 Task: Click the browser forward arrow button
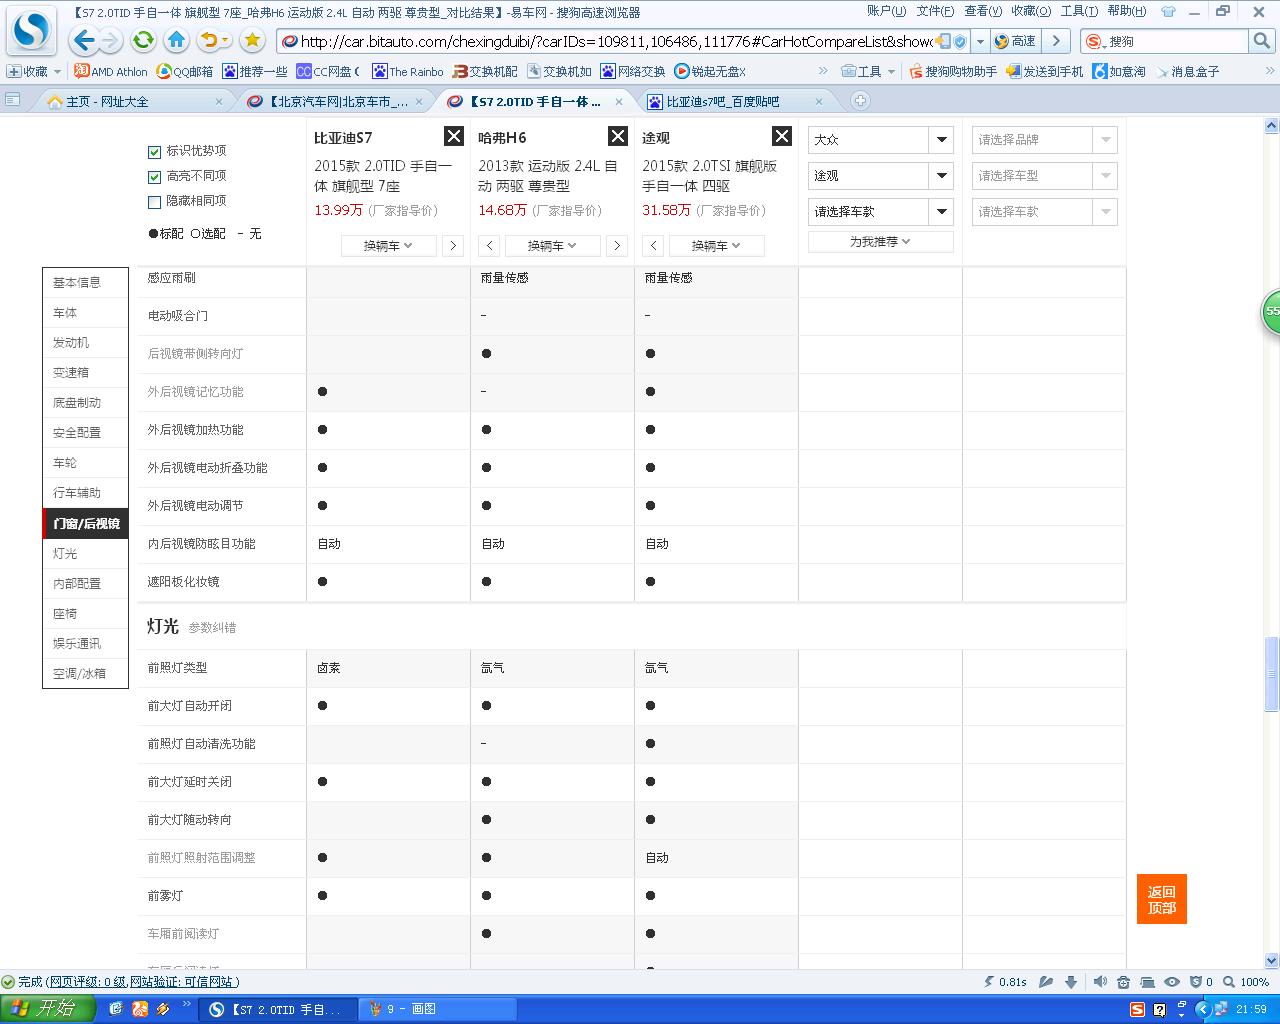[x=110, y=41]
